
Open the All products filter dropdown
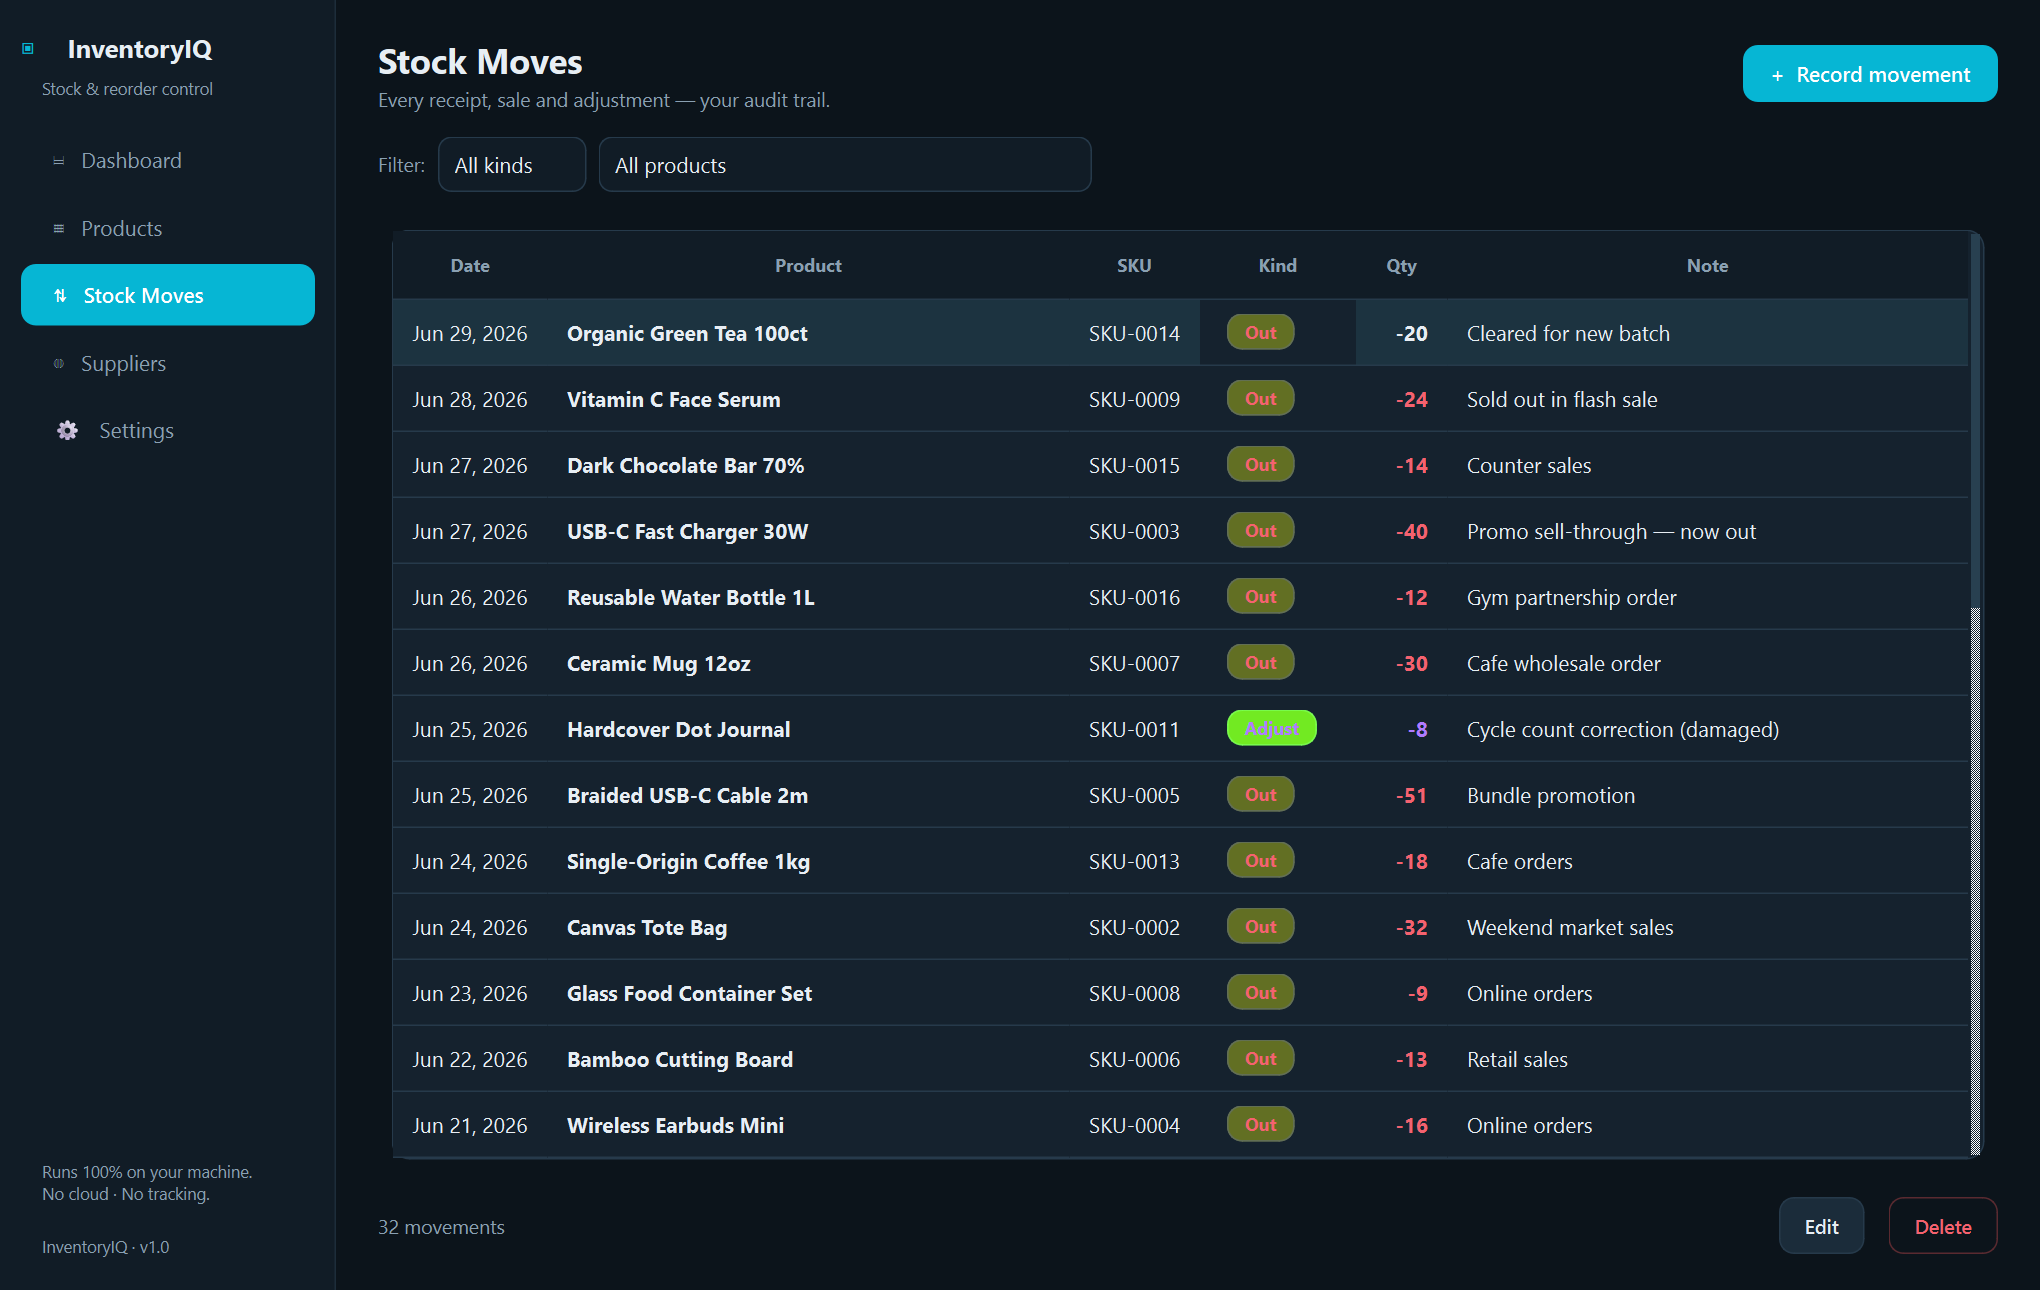click(845, 165)
